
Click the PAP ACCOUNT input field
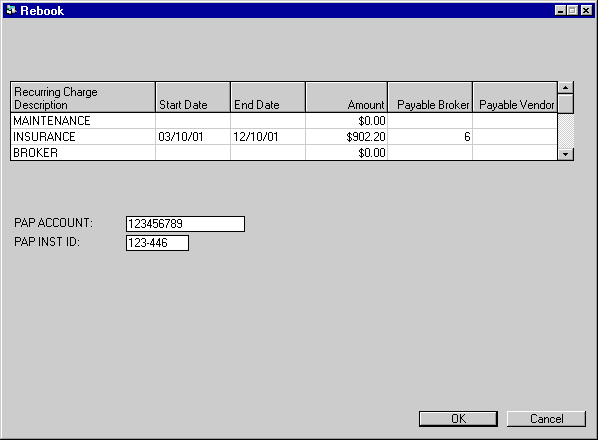185,224
